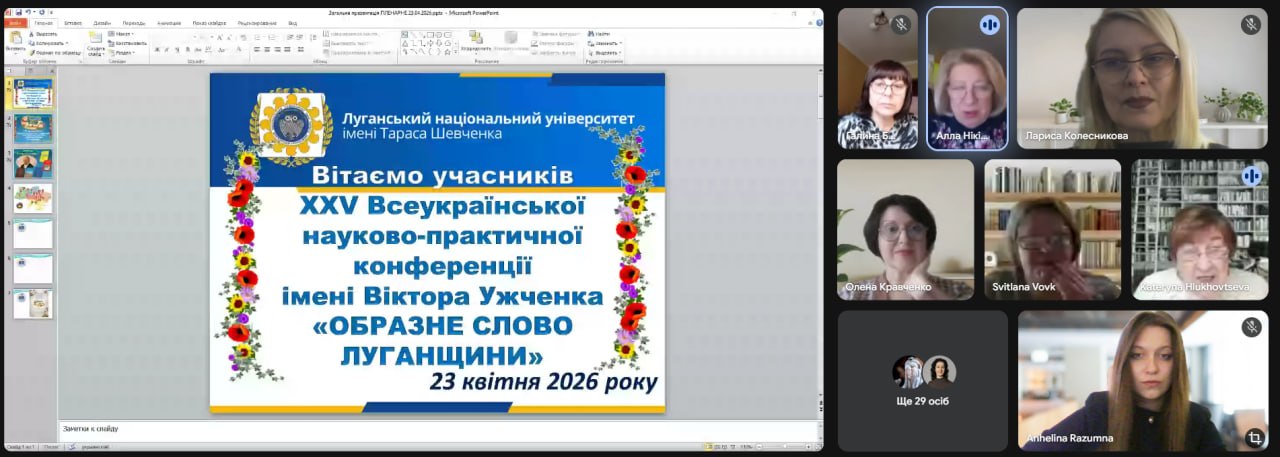Click the Save icon in quick access toolbar
This screenshot has height=457, width=1280.
(18, 13)
